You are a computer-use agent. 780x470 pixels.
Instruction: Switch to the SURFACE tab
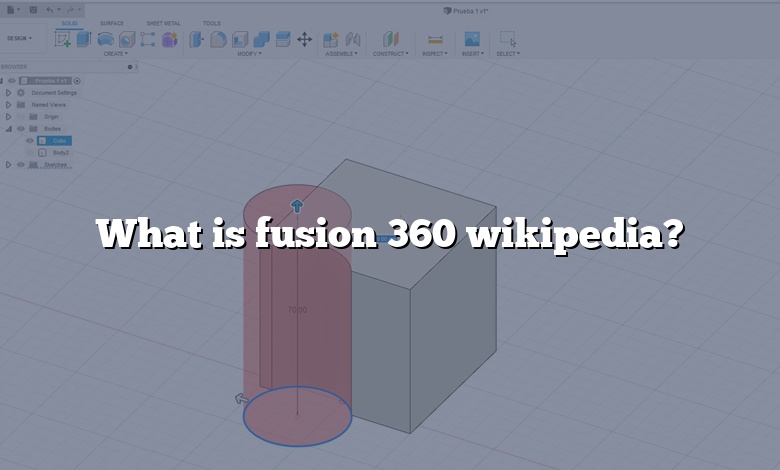tap(112, 23)
